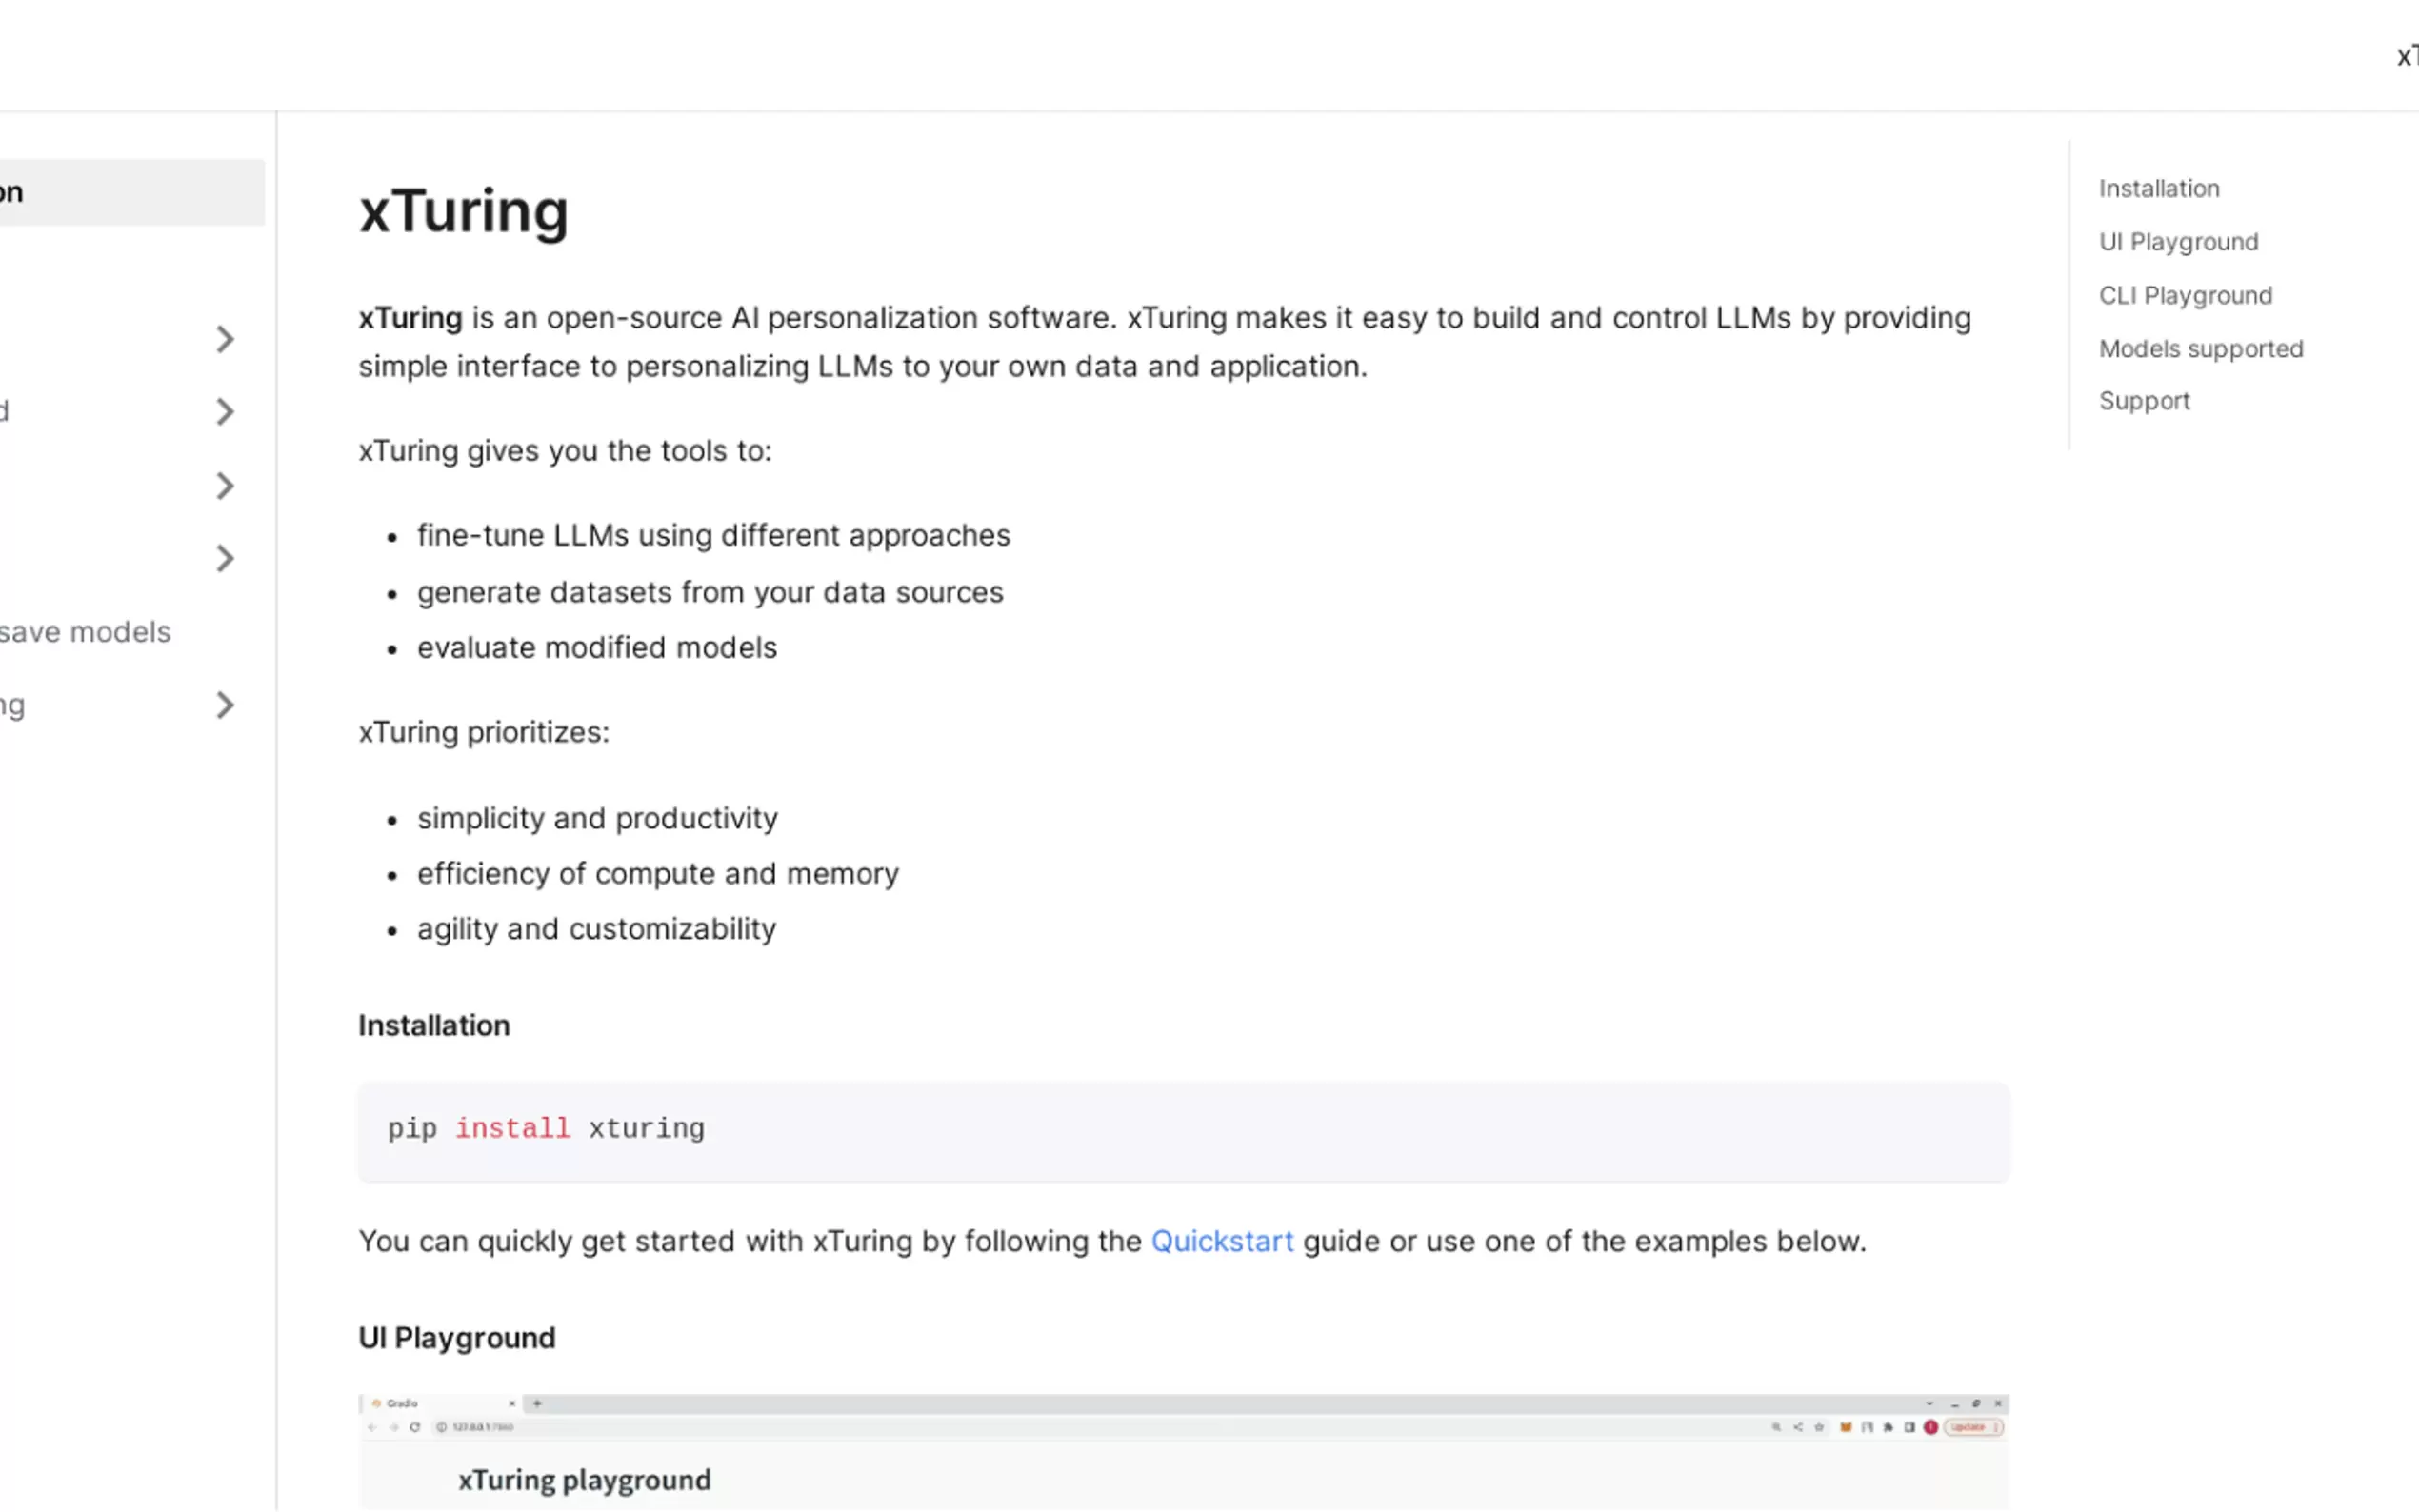Click the cut-off navbar text at top right
This screenshot has height=1512, width=2419.
(x=2406, y=57)
